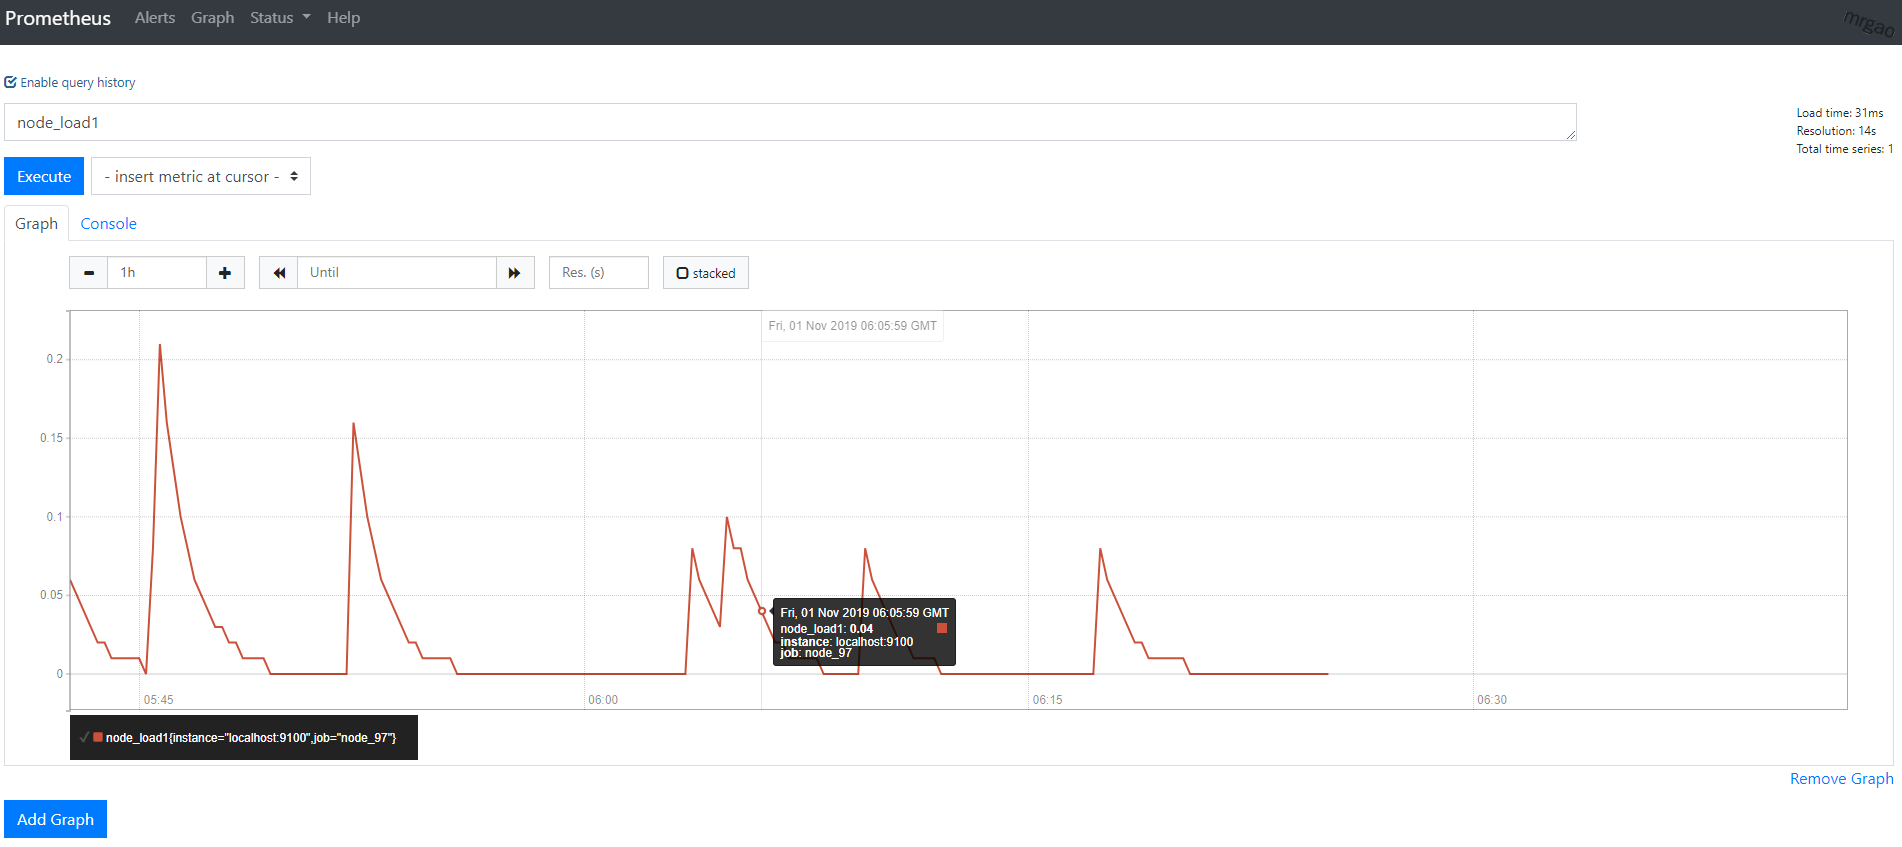
Task: Click the Total time series: 1 text
Action: (1844, 149)
